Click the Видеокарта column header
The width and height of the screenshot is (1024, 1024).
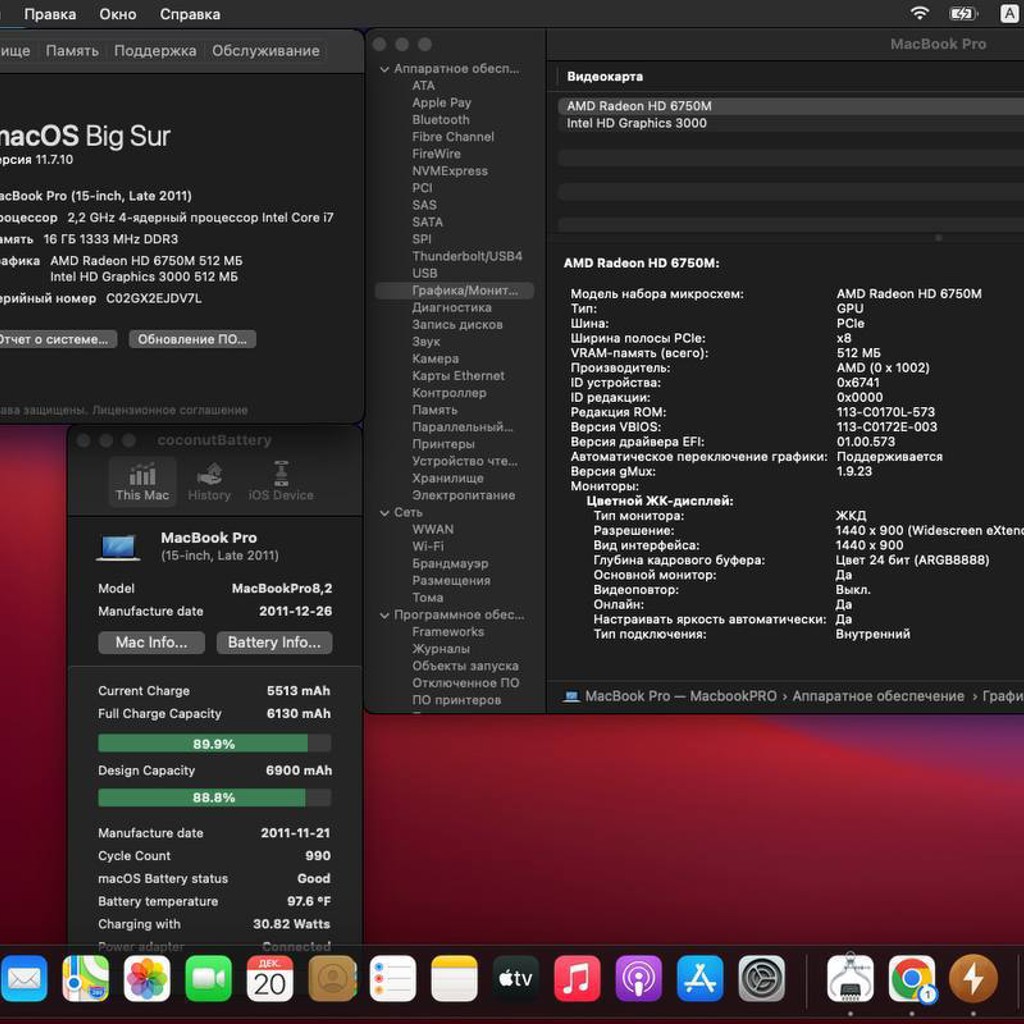pos(605,76)
